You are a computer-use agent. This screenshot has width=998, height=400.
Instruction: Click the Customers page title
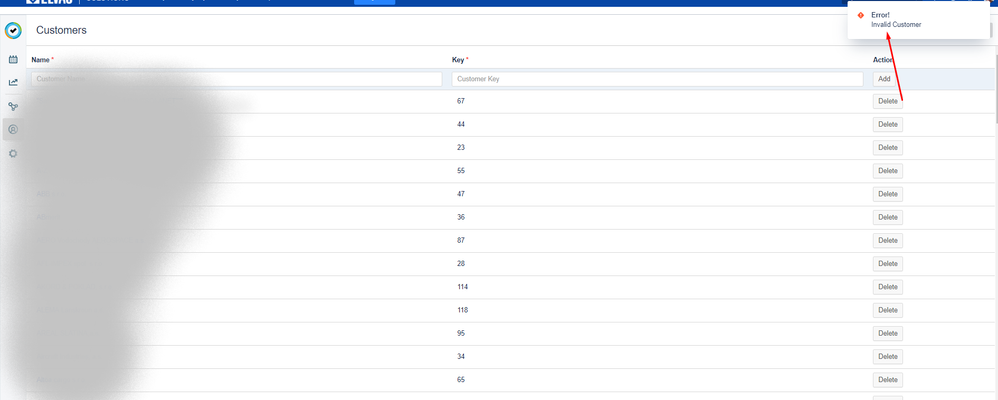pos(61,30)
